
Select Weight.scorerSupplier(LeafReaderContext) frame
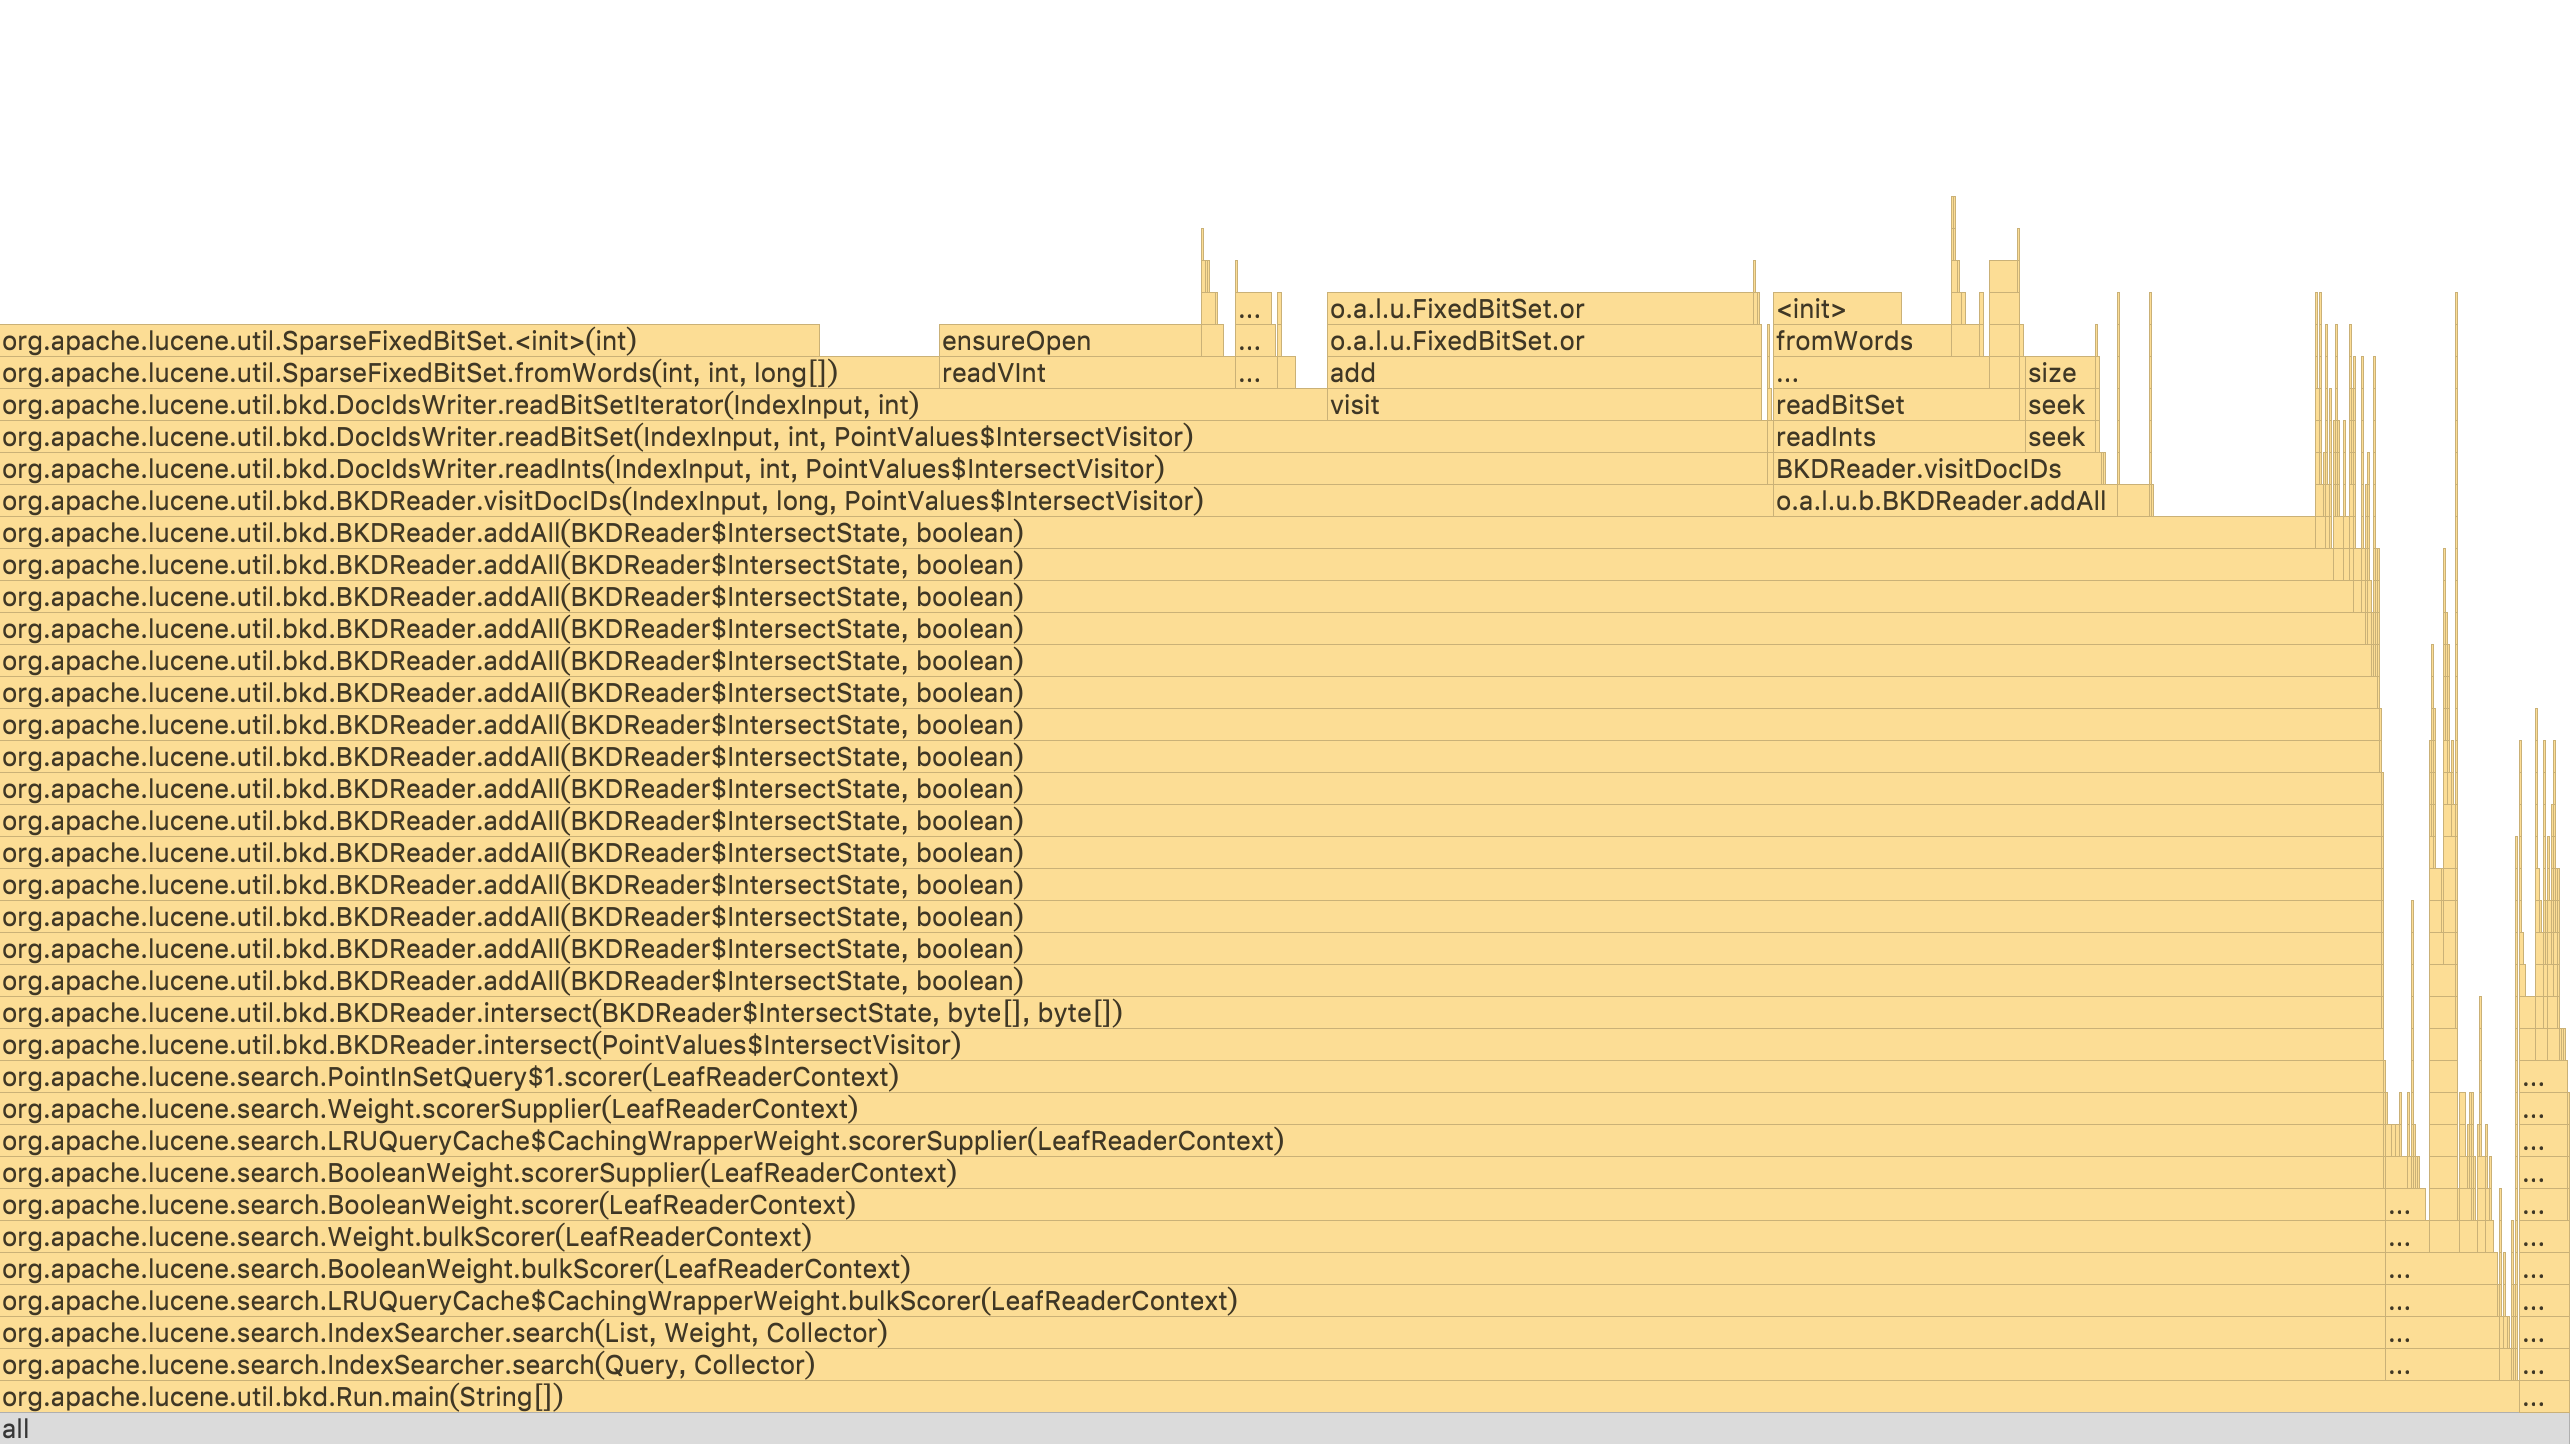(1192, 1109)
